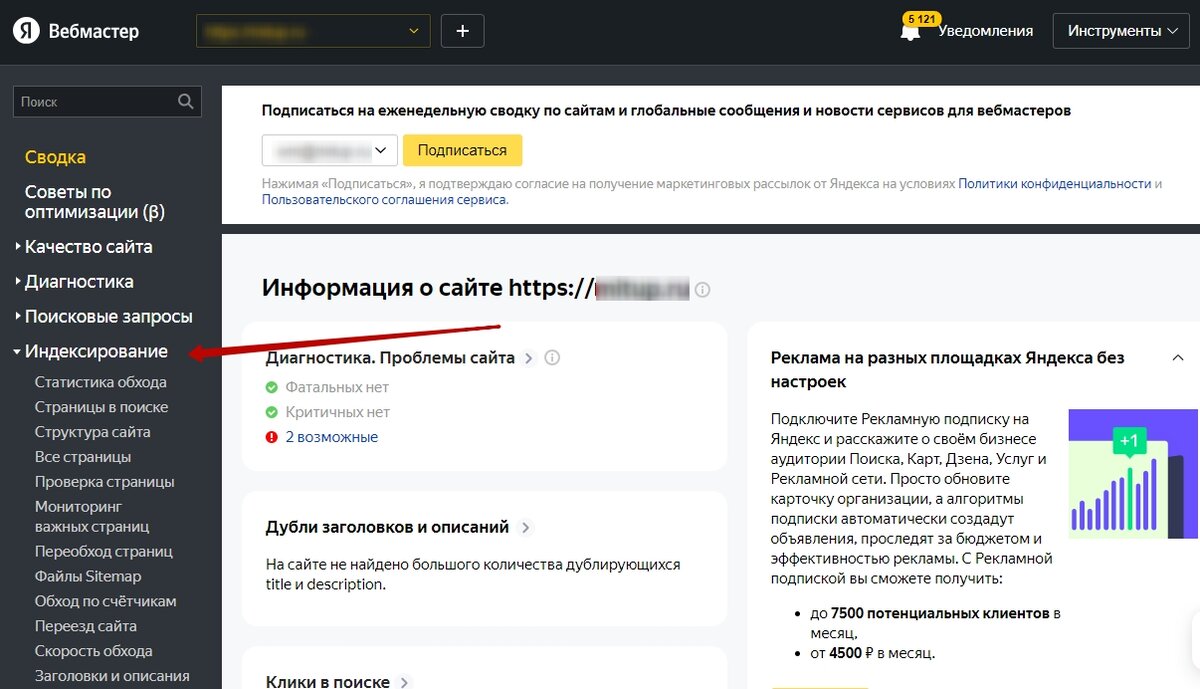
Task: Click the Yandex logo icon
Action: pos(25,31)
